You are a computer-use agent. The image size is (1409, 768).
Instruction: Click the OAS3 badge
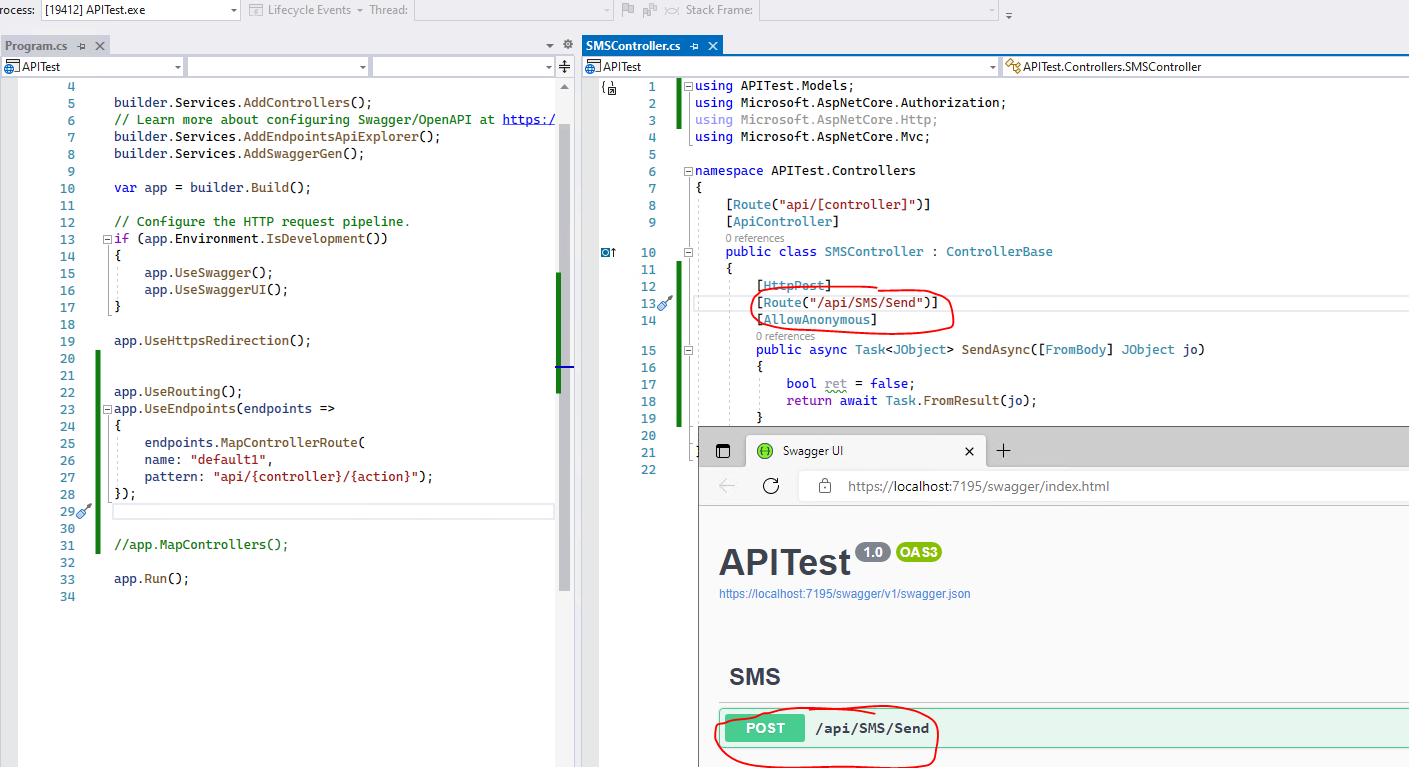click(919, 552)
